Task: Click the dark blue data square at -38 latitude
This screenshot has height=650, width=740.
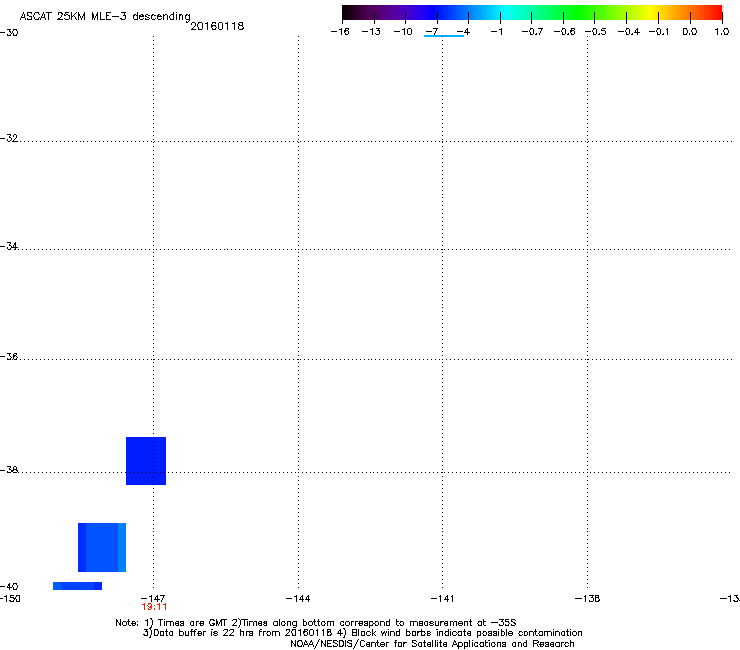Action: click(x=146, y=461)
